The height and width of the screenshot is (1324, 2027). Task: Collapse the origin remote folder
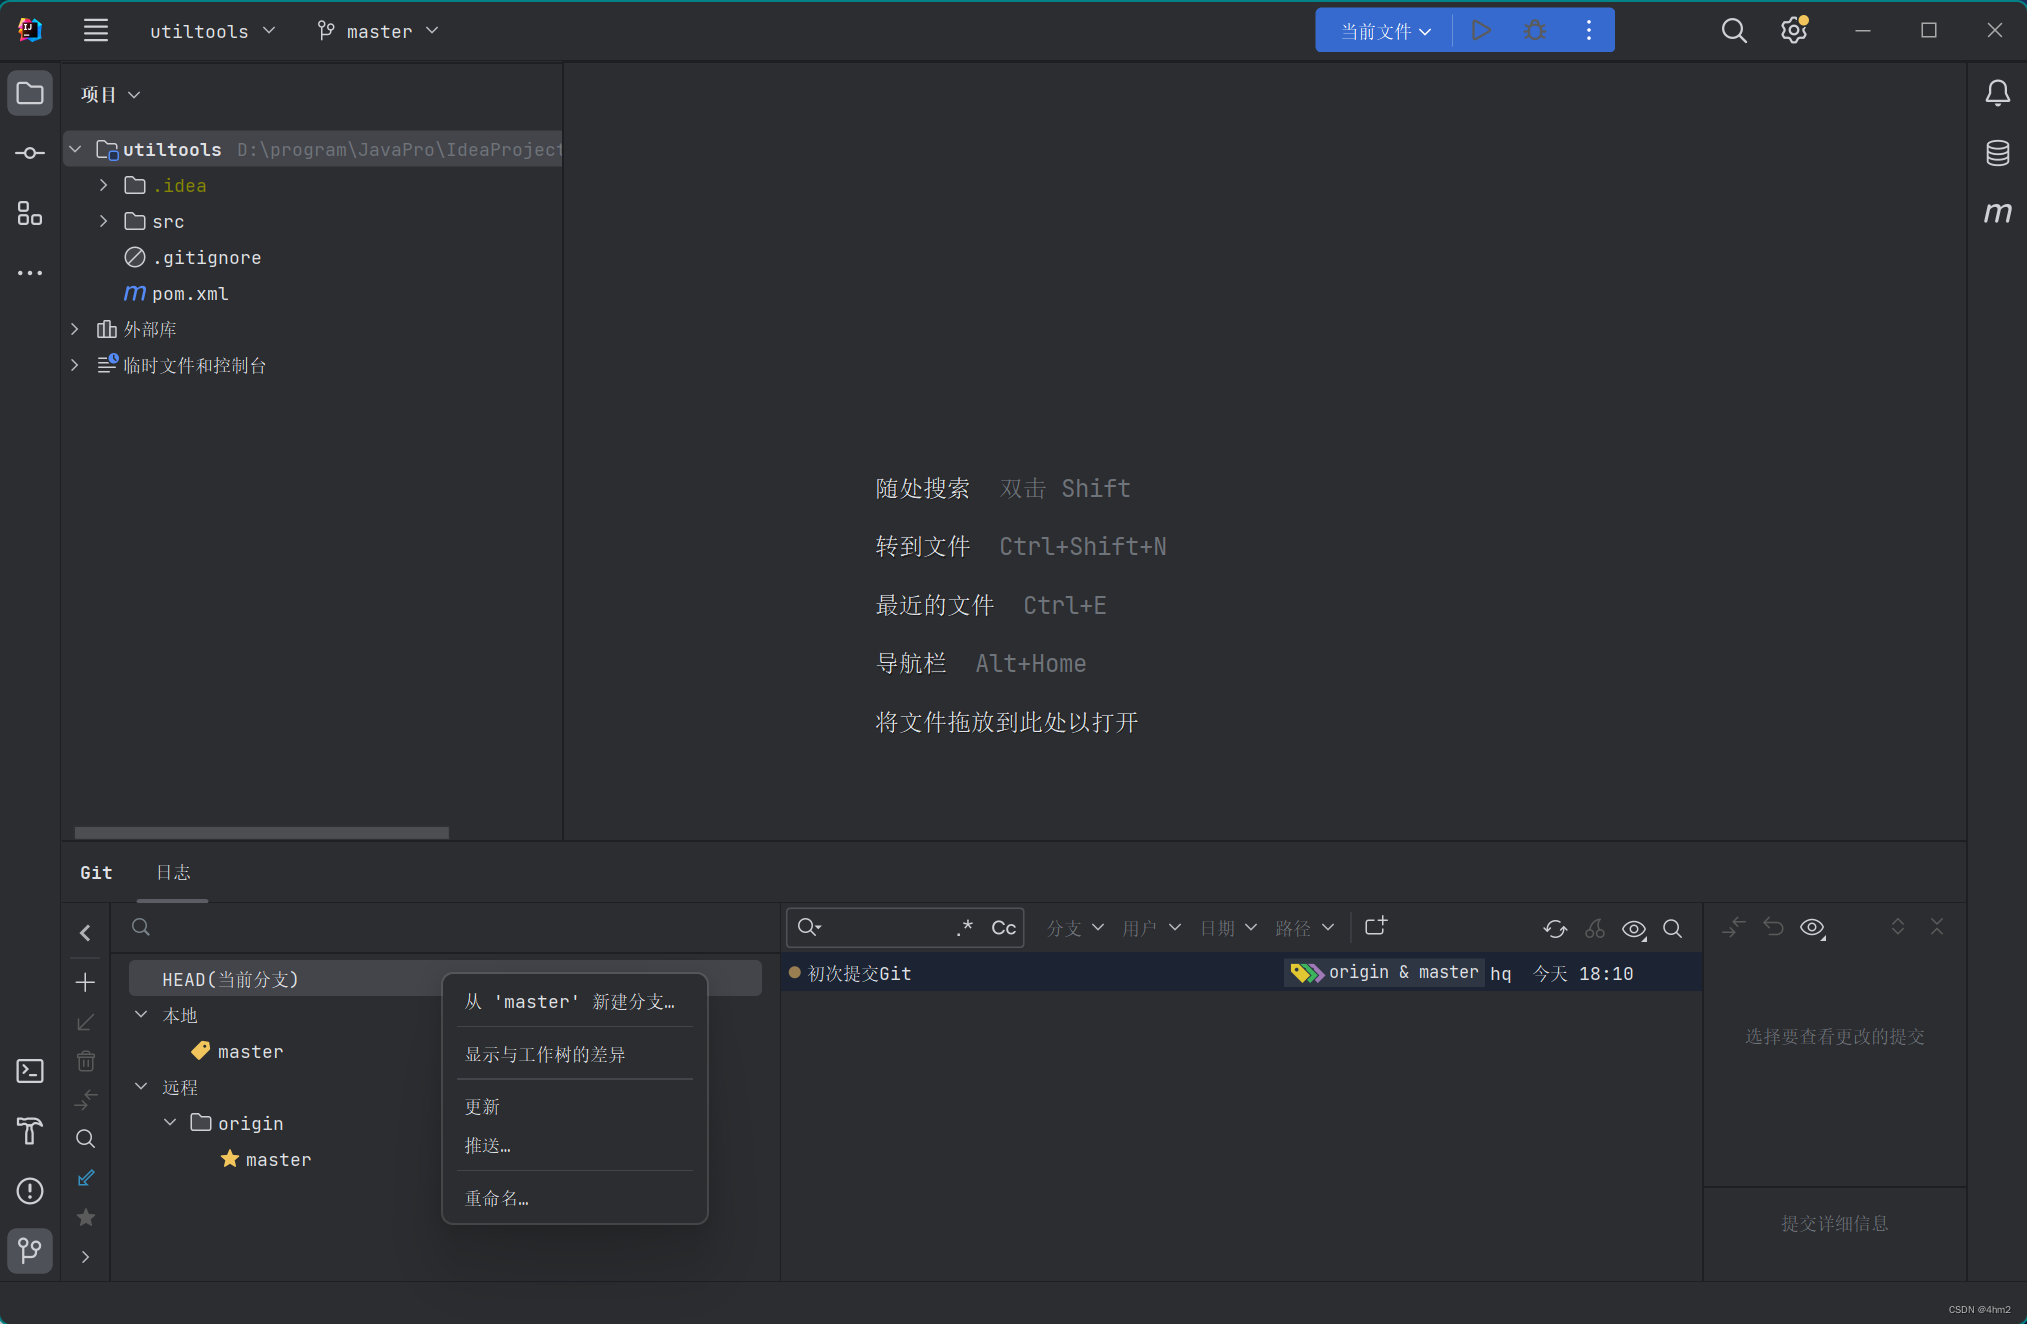[x=170, y=1122]
